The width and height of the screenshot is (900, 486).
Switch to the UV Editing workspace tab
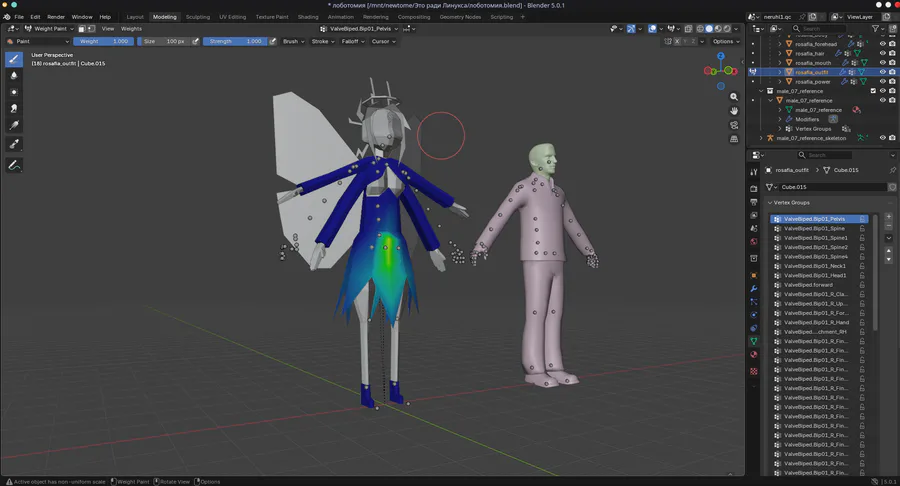pyautogui.click(x=232, y=17)
